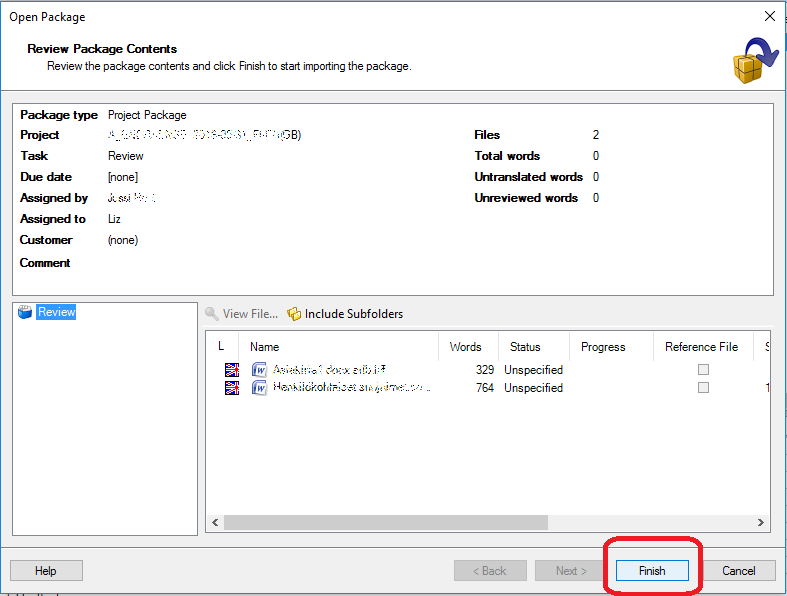Sort file list by Status column
This screenshot has width=787, height=596.
[x=525, y=347]
